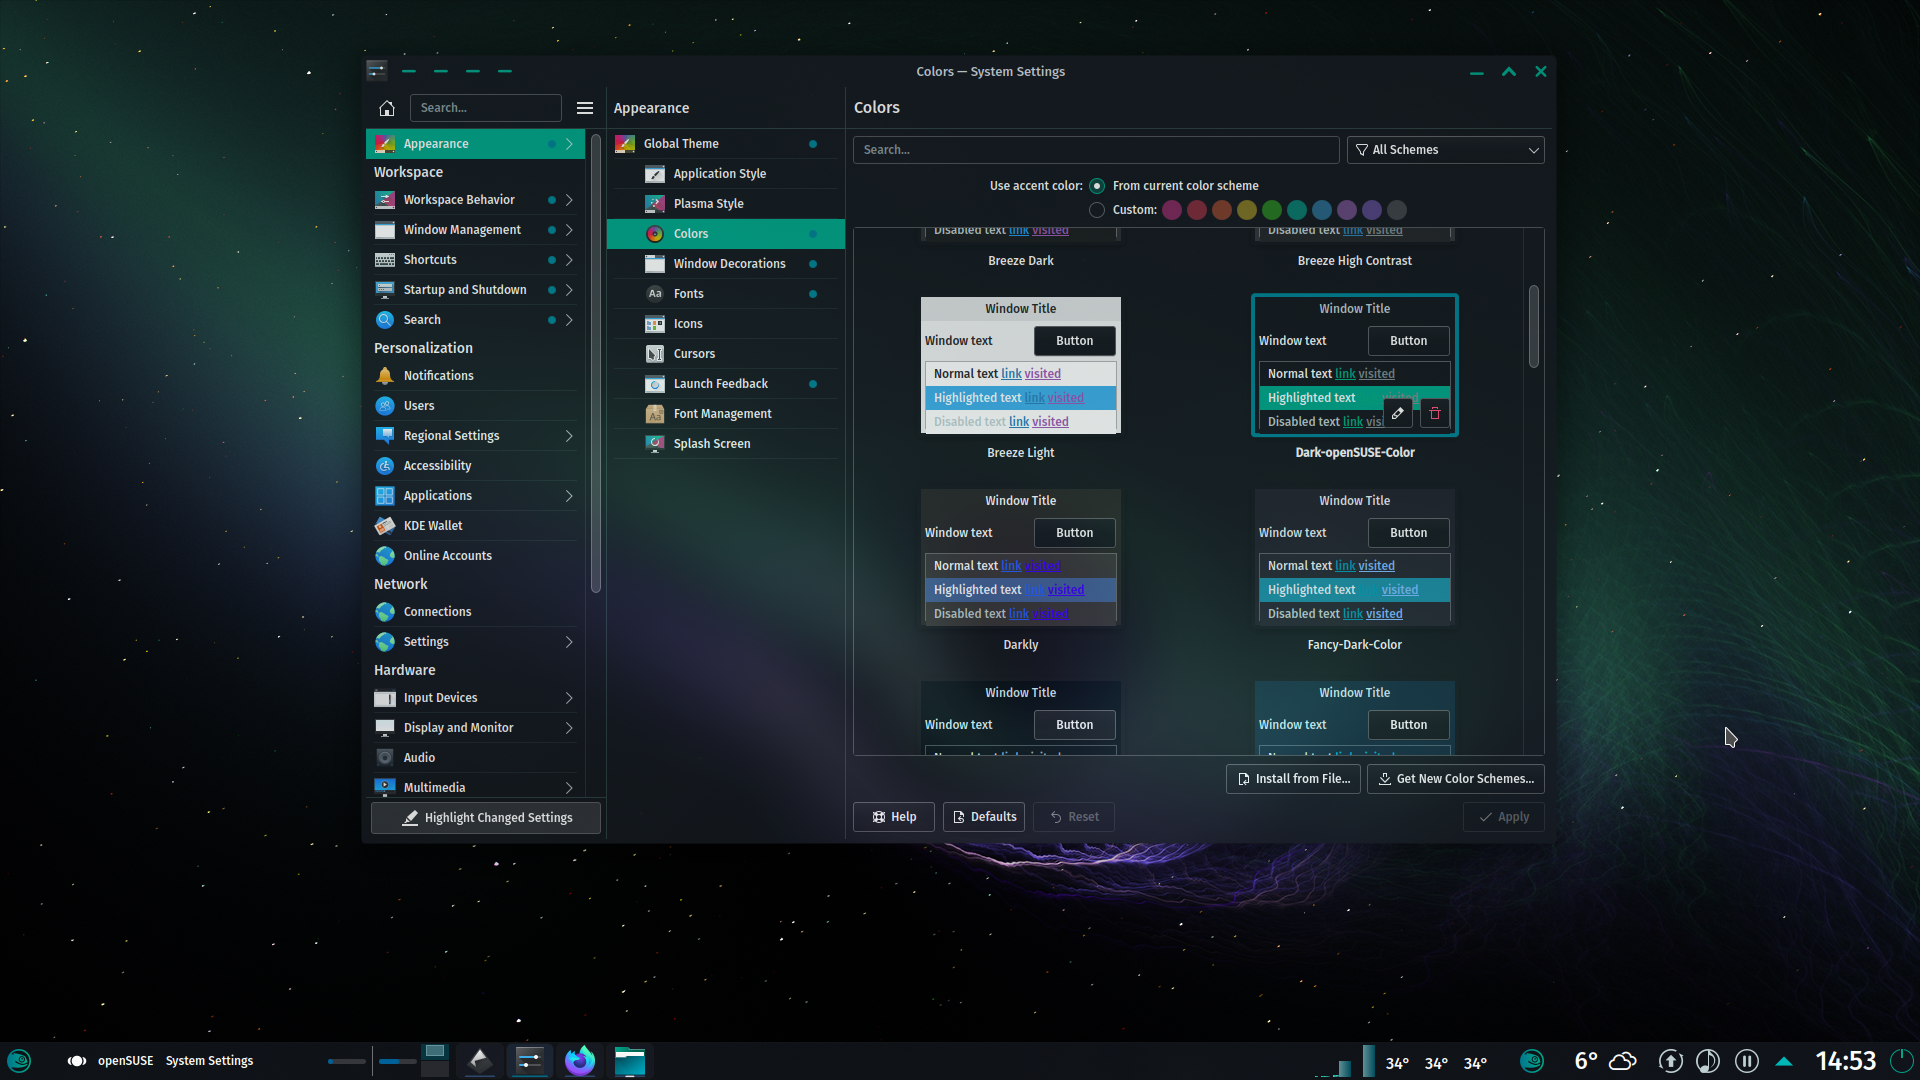Open the All Schemes filter dropdown
The image size is (1920, 1080).
click(1446, 150)
